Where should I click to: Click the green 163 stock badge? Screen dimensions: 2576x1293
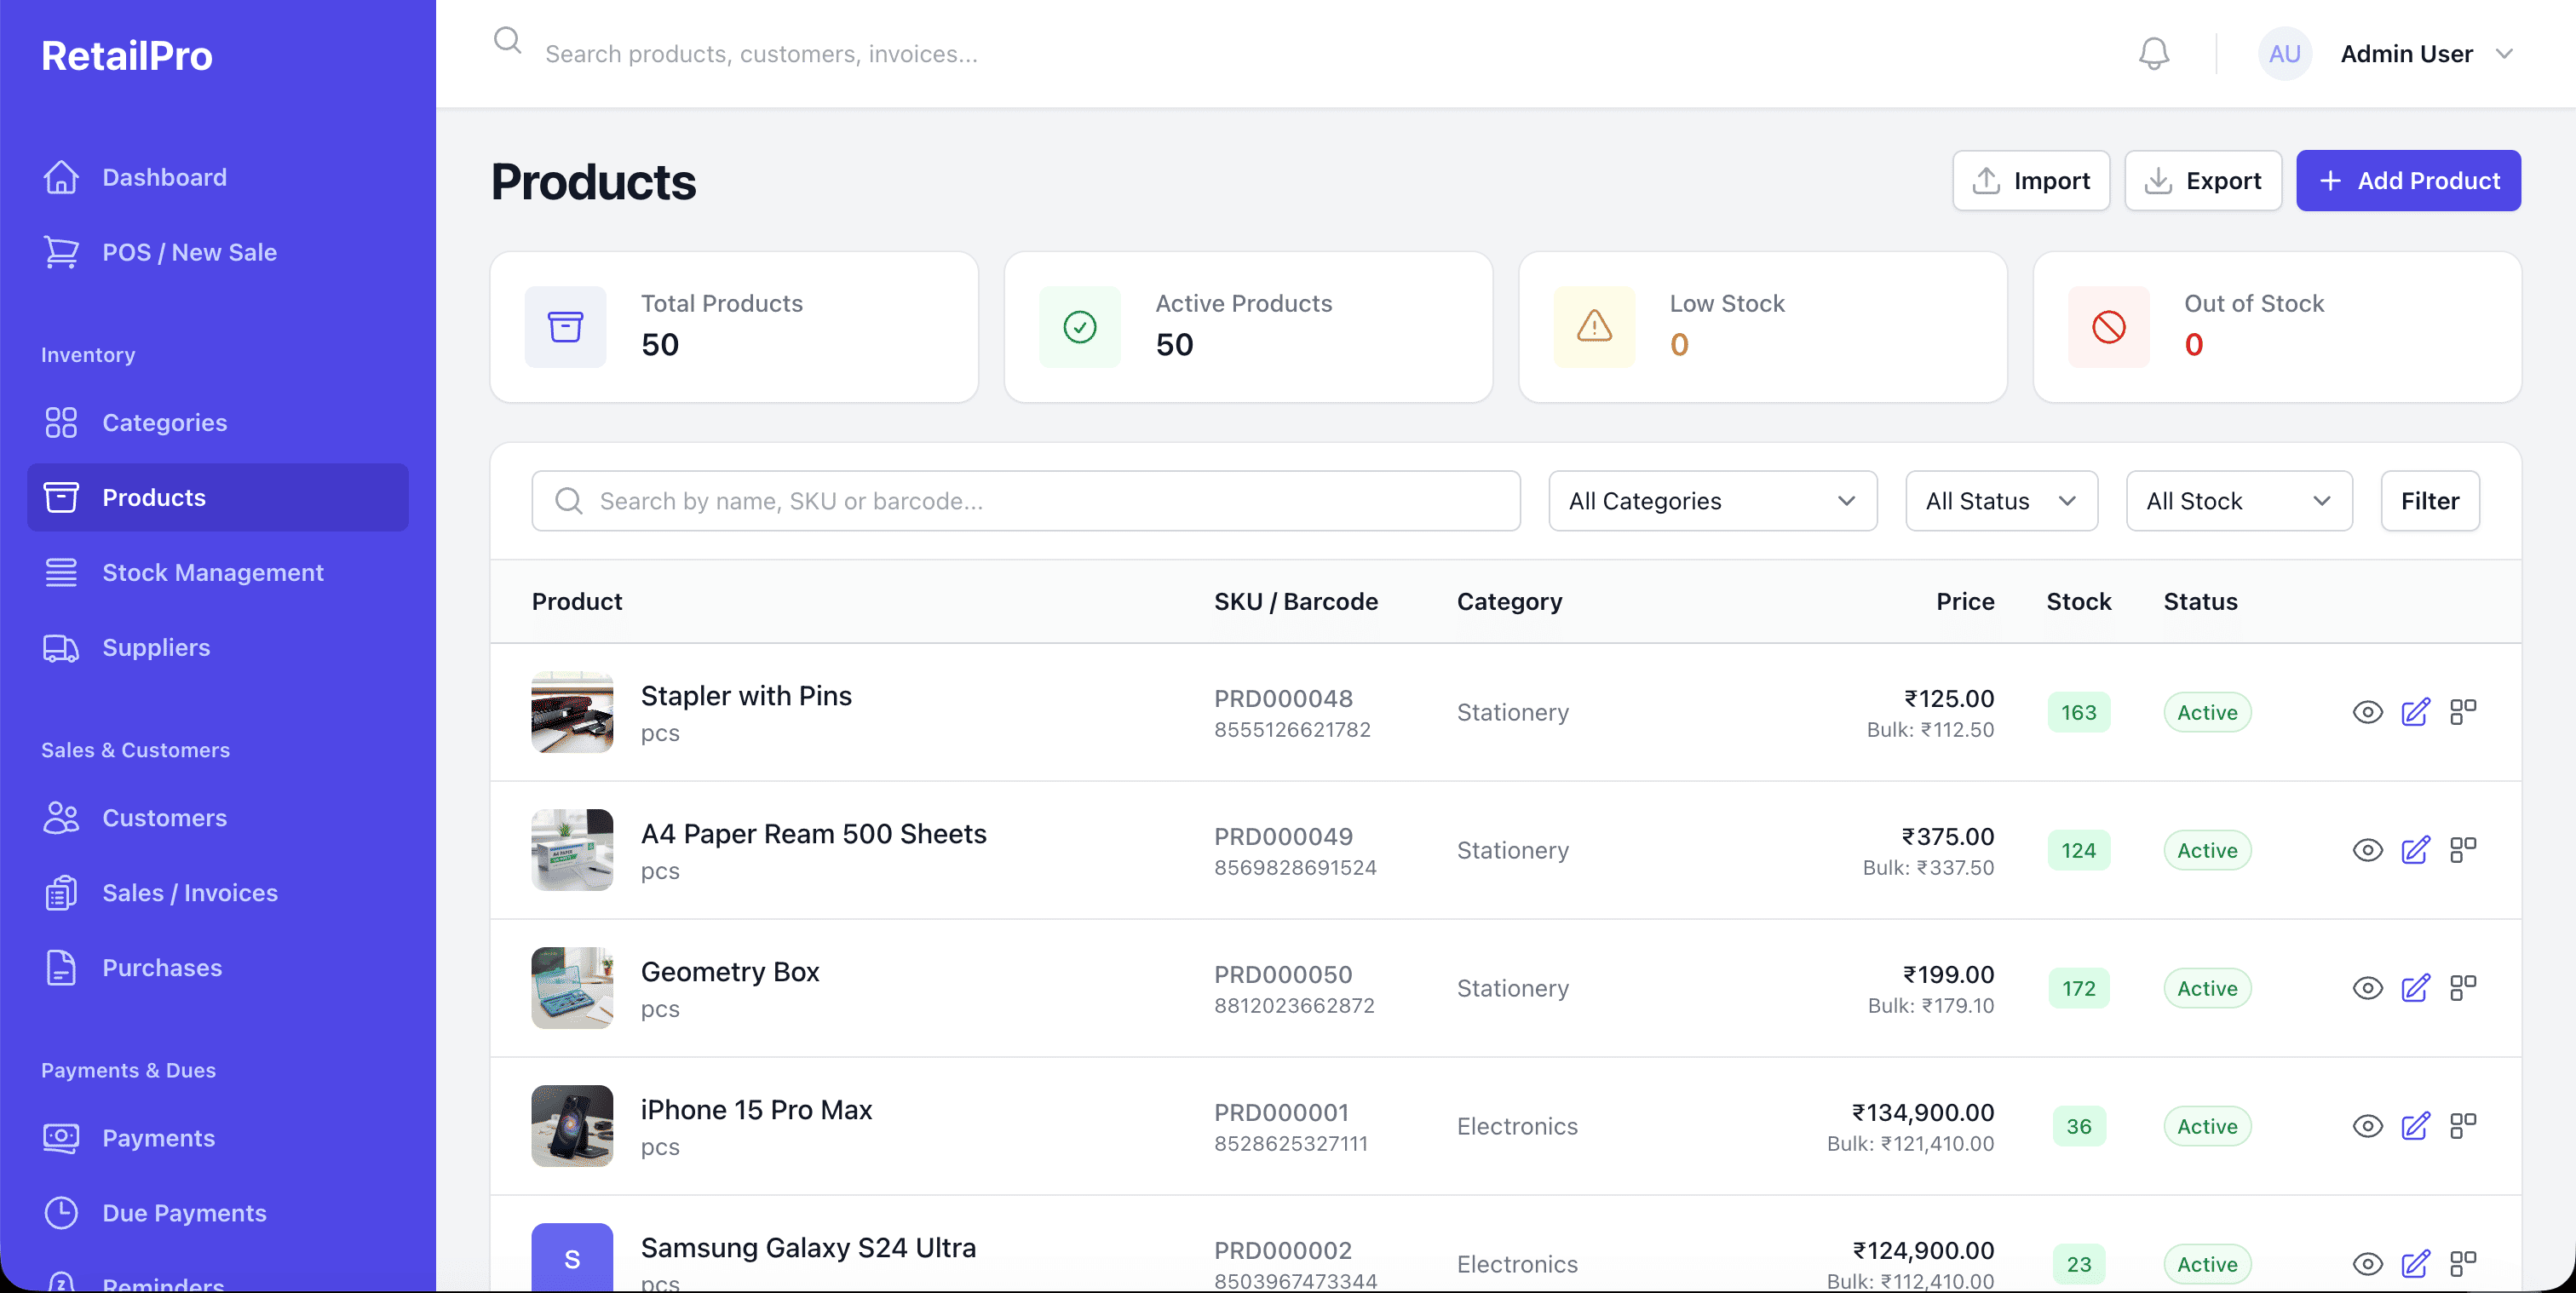pyautogui.click(x=2078, y=712)
